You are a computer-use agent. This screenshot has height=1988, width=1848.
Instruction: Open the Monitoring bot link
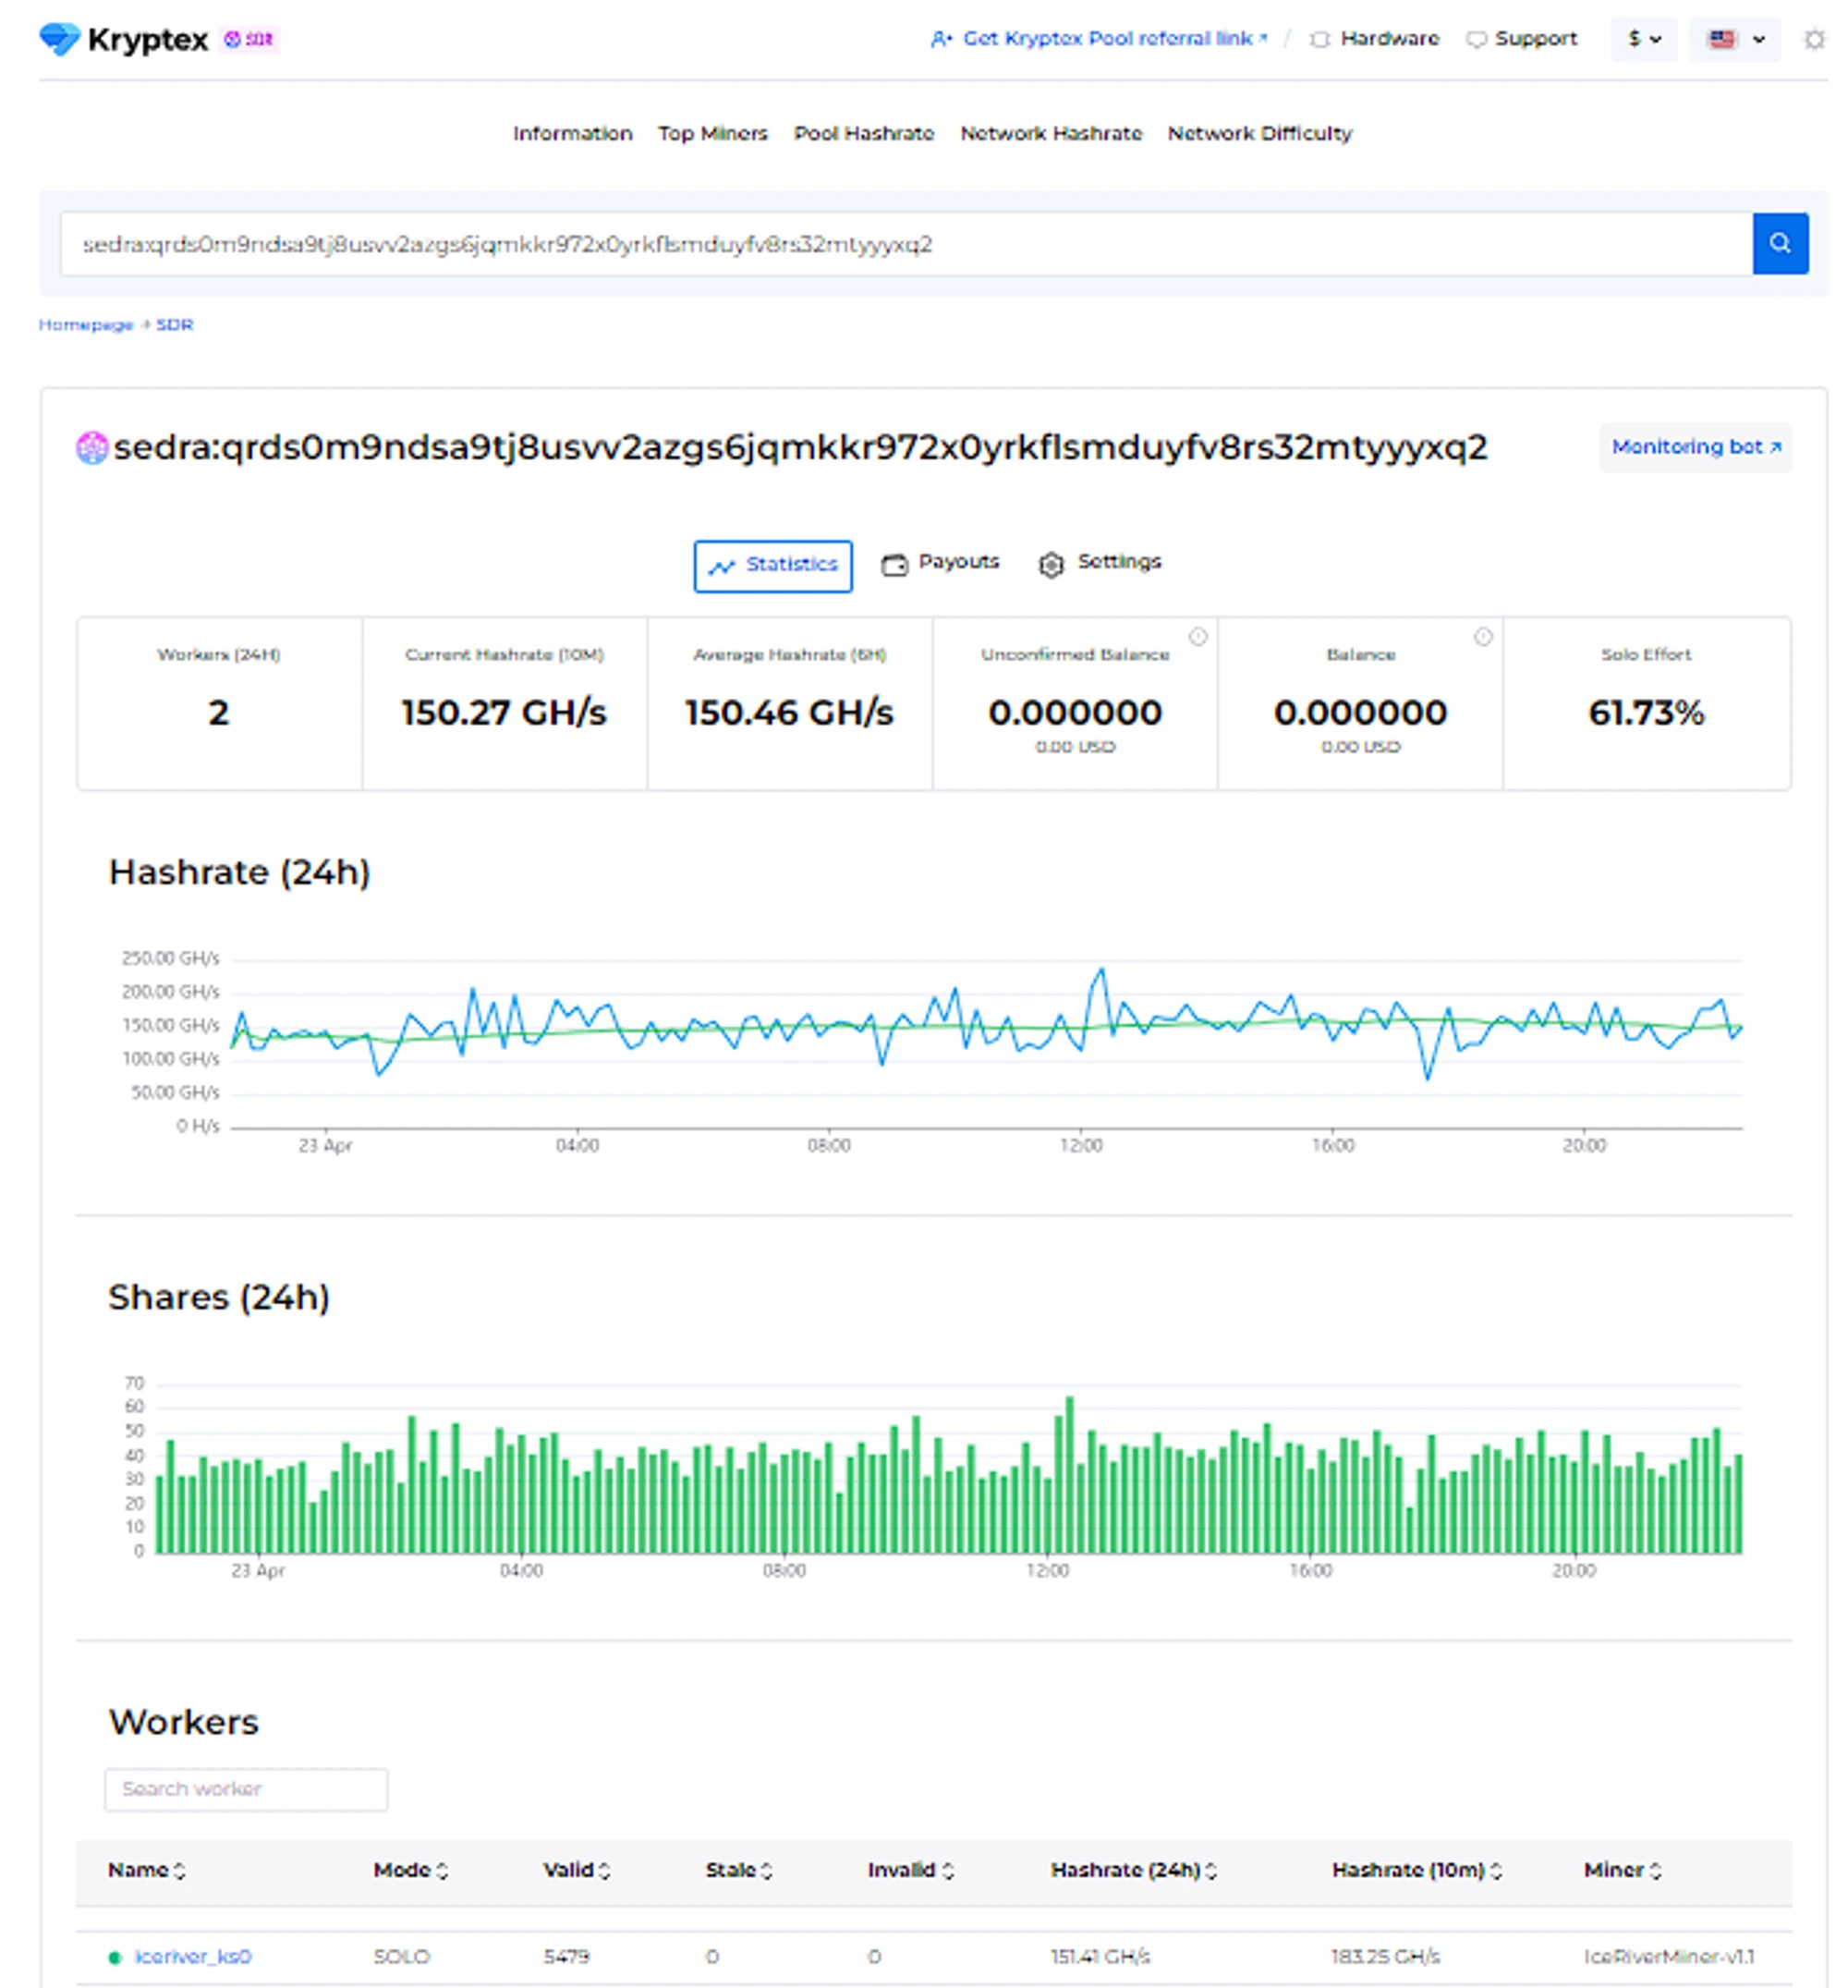coord(1695,447)
